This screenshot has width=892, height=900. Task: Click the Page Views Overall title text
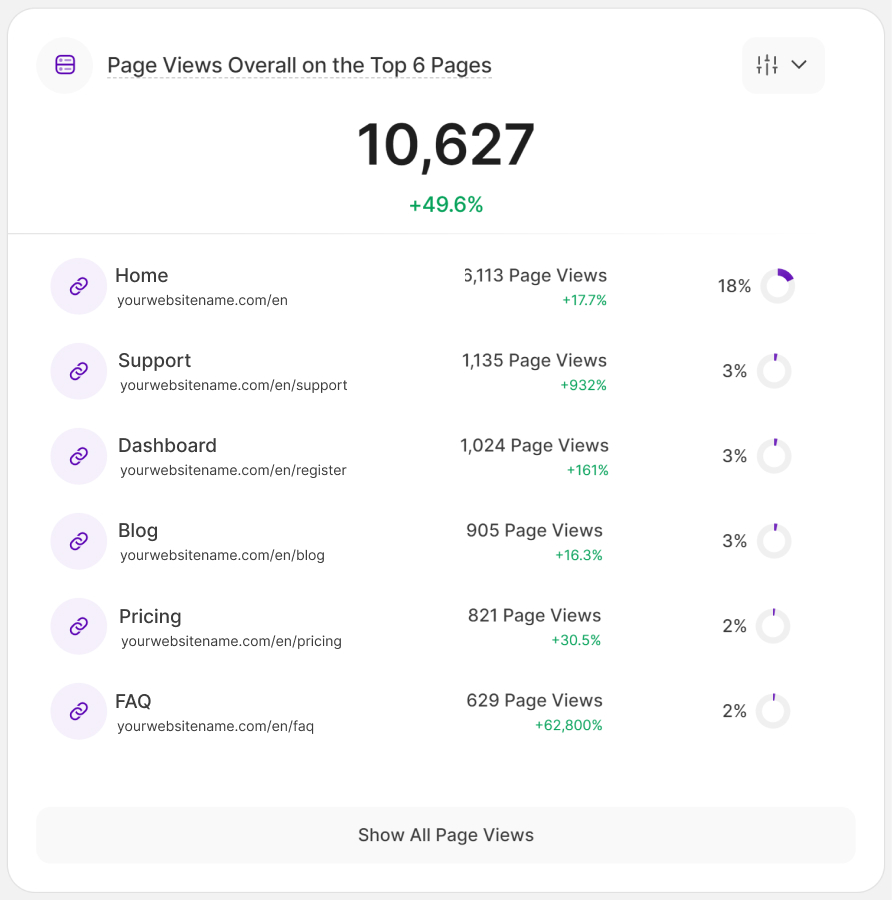tap(299, 66)
